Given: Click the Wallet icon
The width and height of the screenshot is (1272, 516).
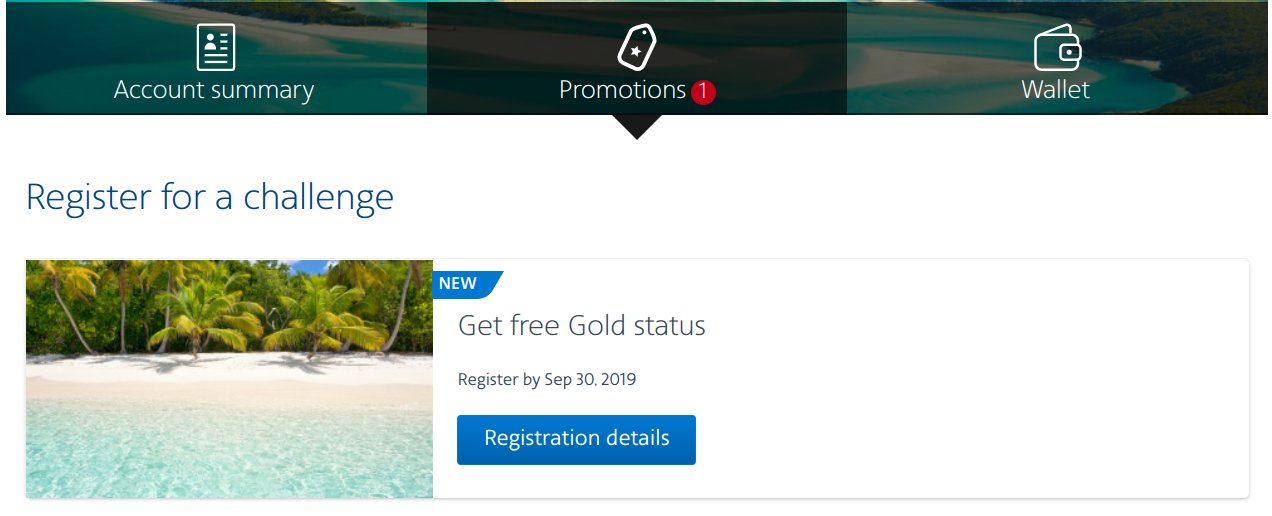Looking at the screenshot, I should [1057, 47].
